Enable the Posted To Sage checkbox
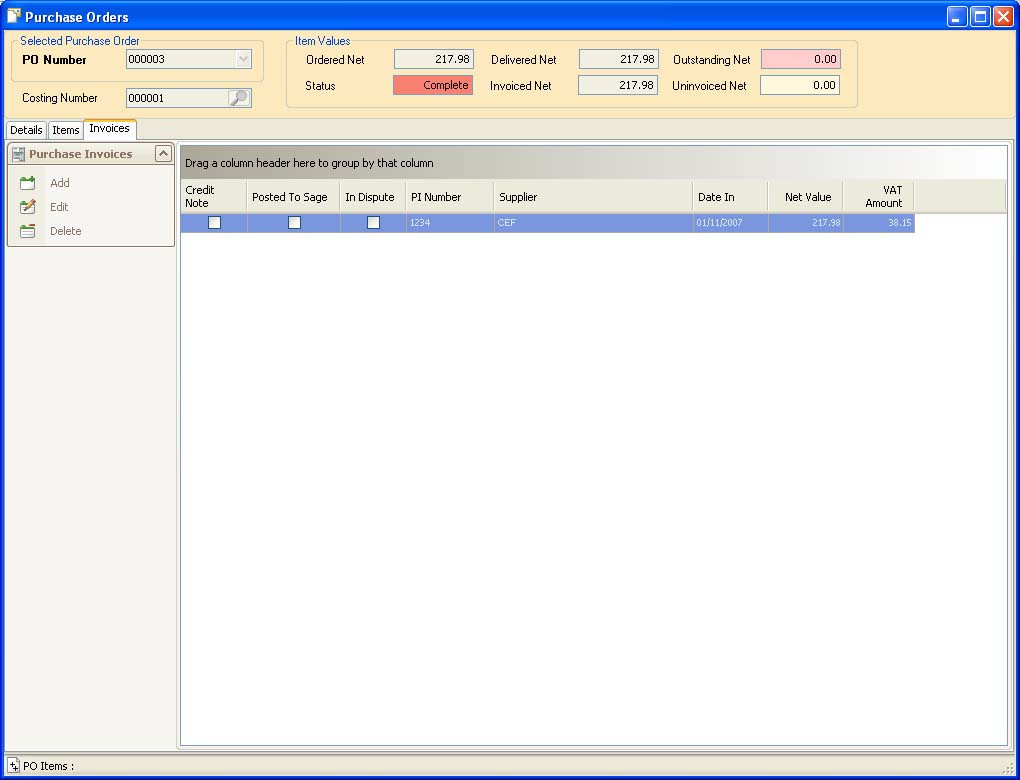 pos(294,222)
